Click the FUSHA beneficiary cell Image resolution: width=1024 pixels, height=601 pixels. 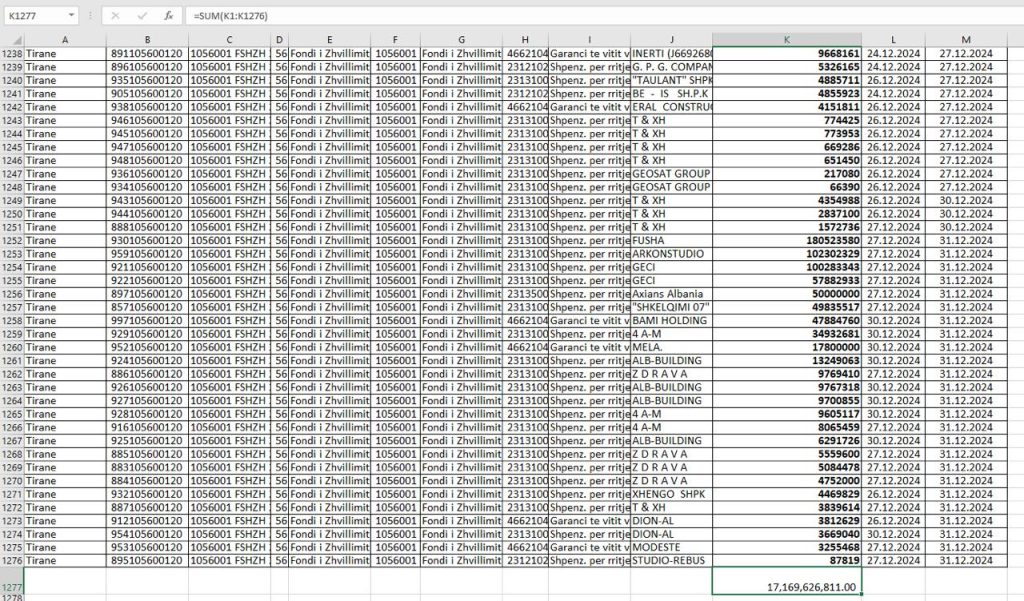click(x=671, y=240)
